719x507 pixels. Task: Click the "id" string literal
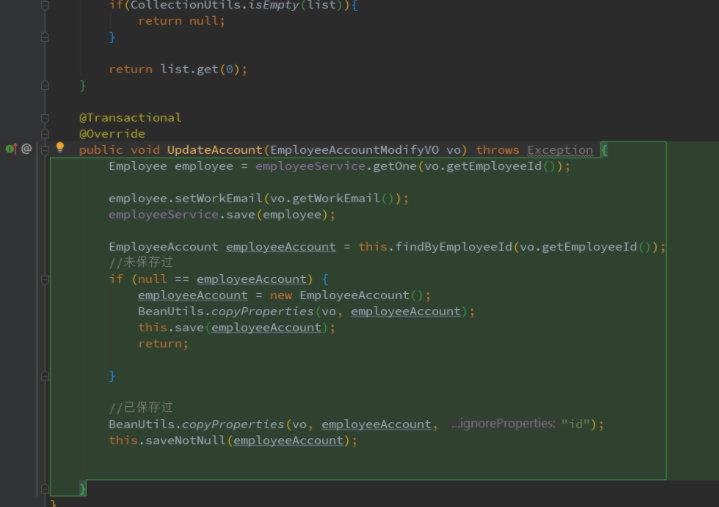click(x=575, y=424)
